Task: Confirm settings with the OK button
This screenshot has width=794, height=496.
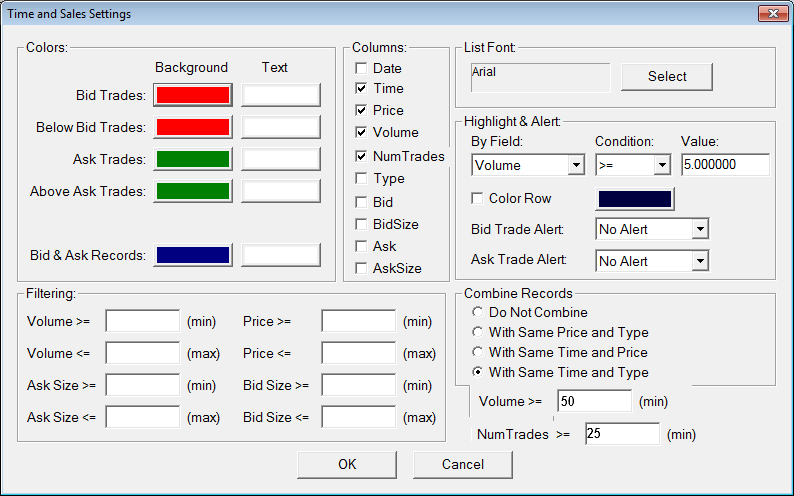Action: 347,465
